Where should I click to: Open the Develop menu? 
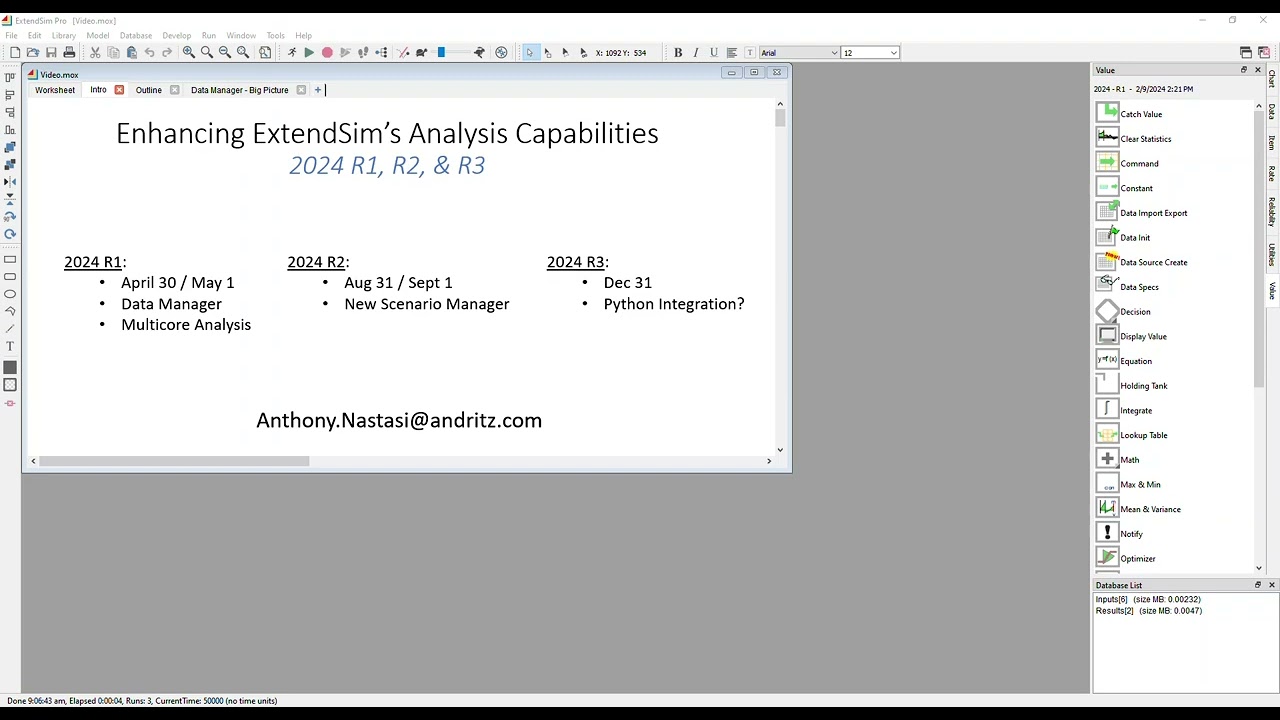click(177, 35)
